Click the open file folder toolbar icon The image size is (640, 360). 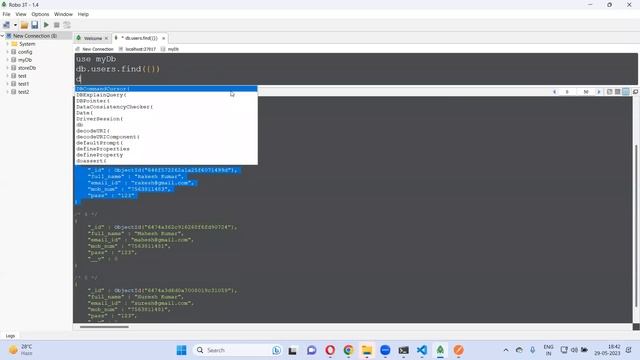(24, 25)
